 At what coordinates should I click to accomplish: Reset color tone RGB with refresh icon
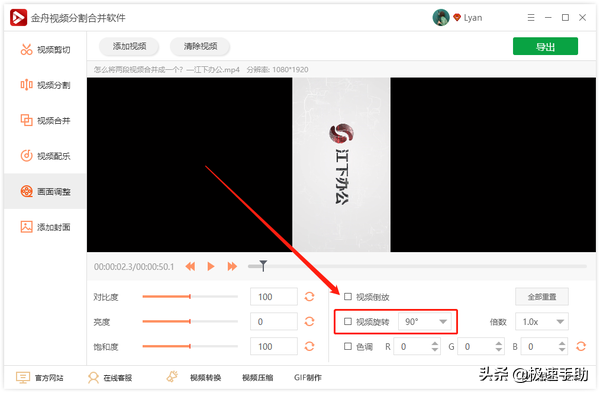click(581, 346)
